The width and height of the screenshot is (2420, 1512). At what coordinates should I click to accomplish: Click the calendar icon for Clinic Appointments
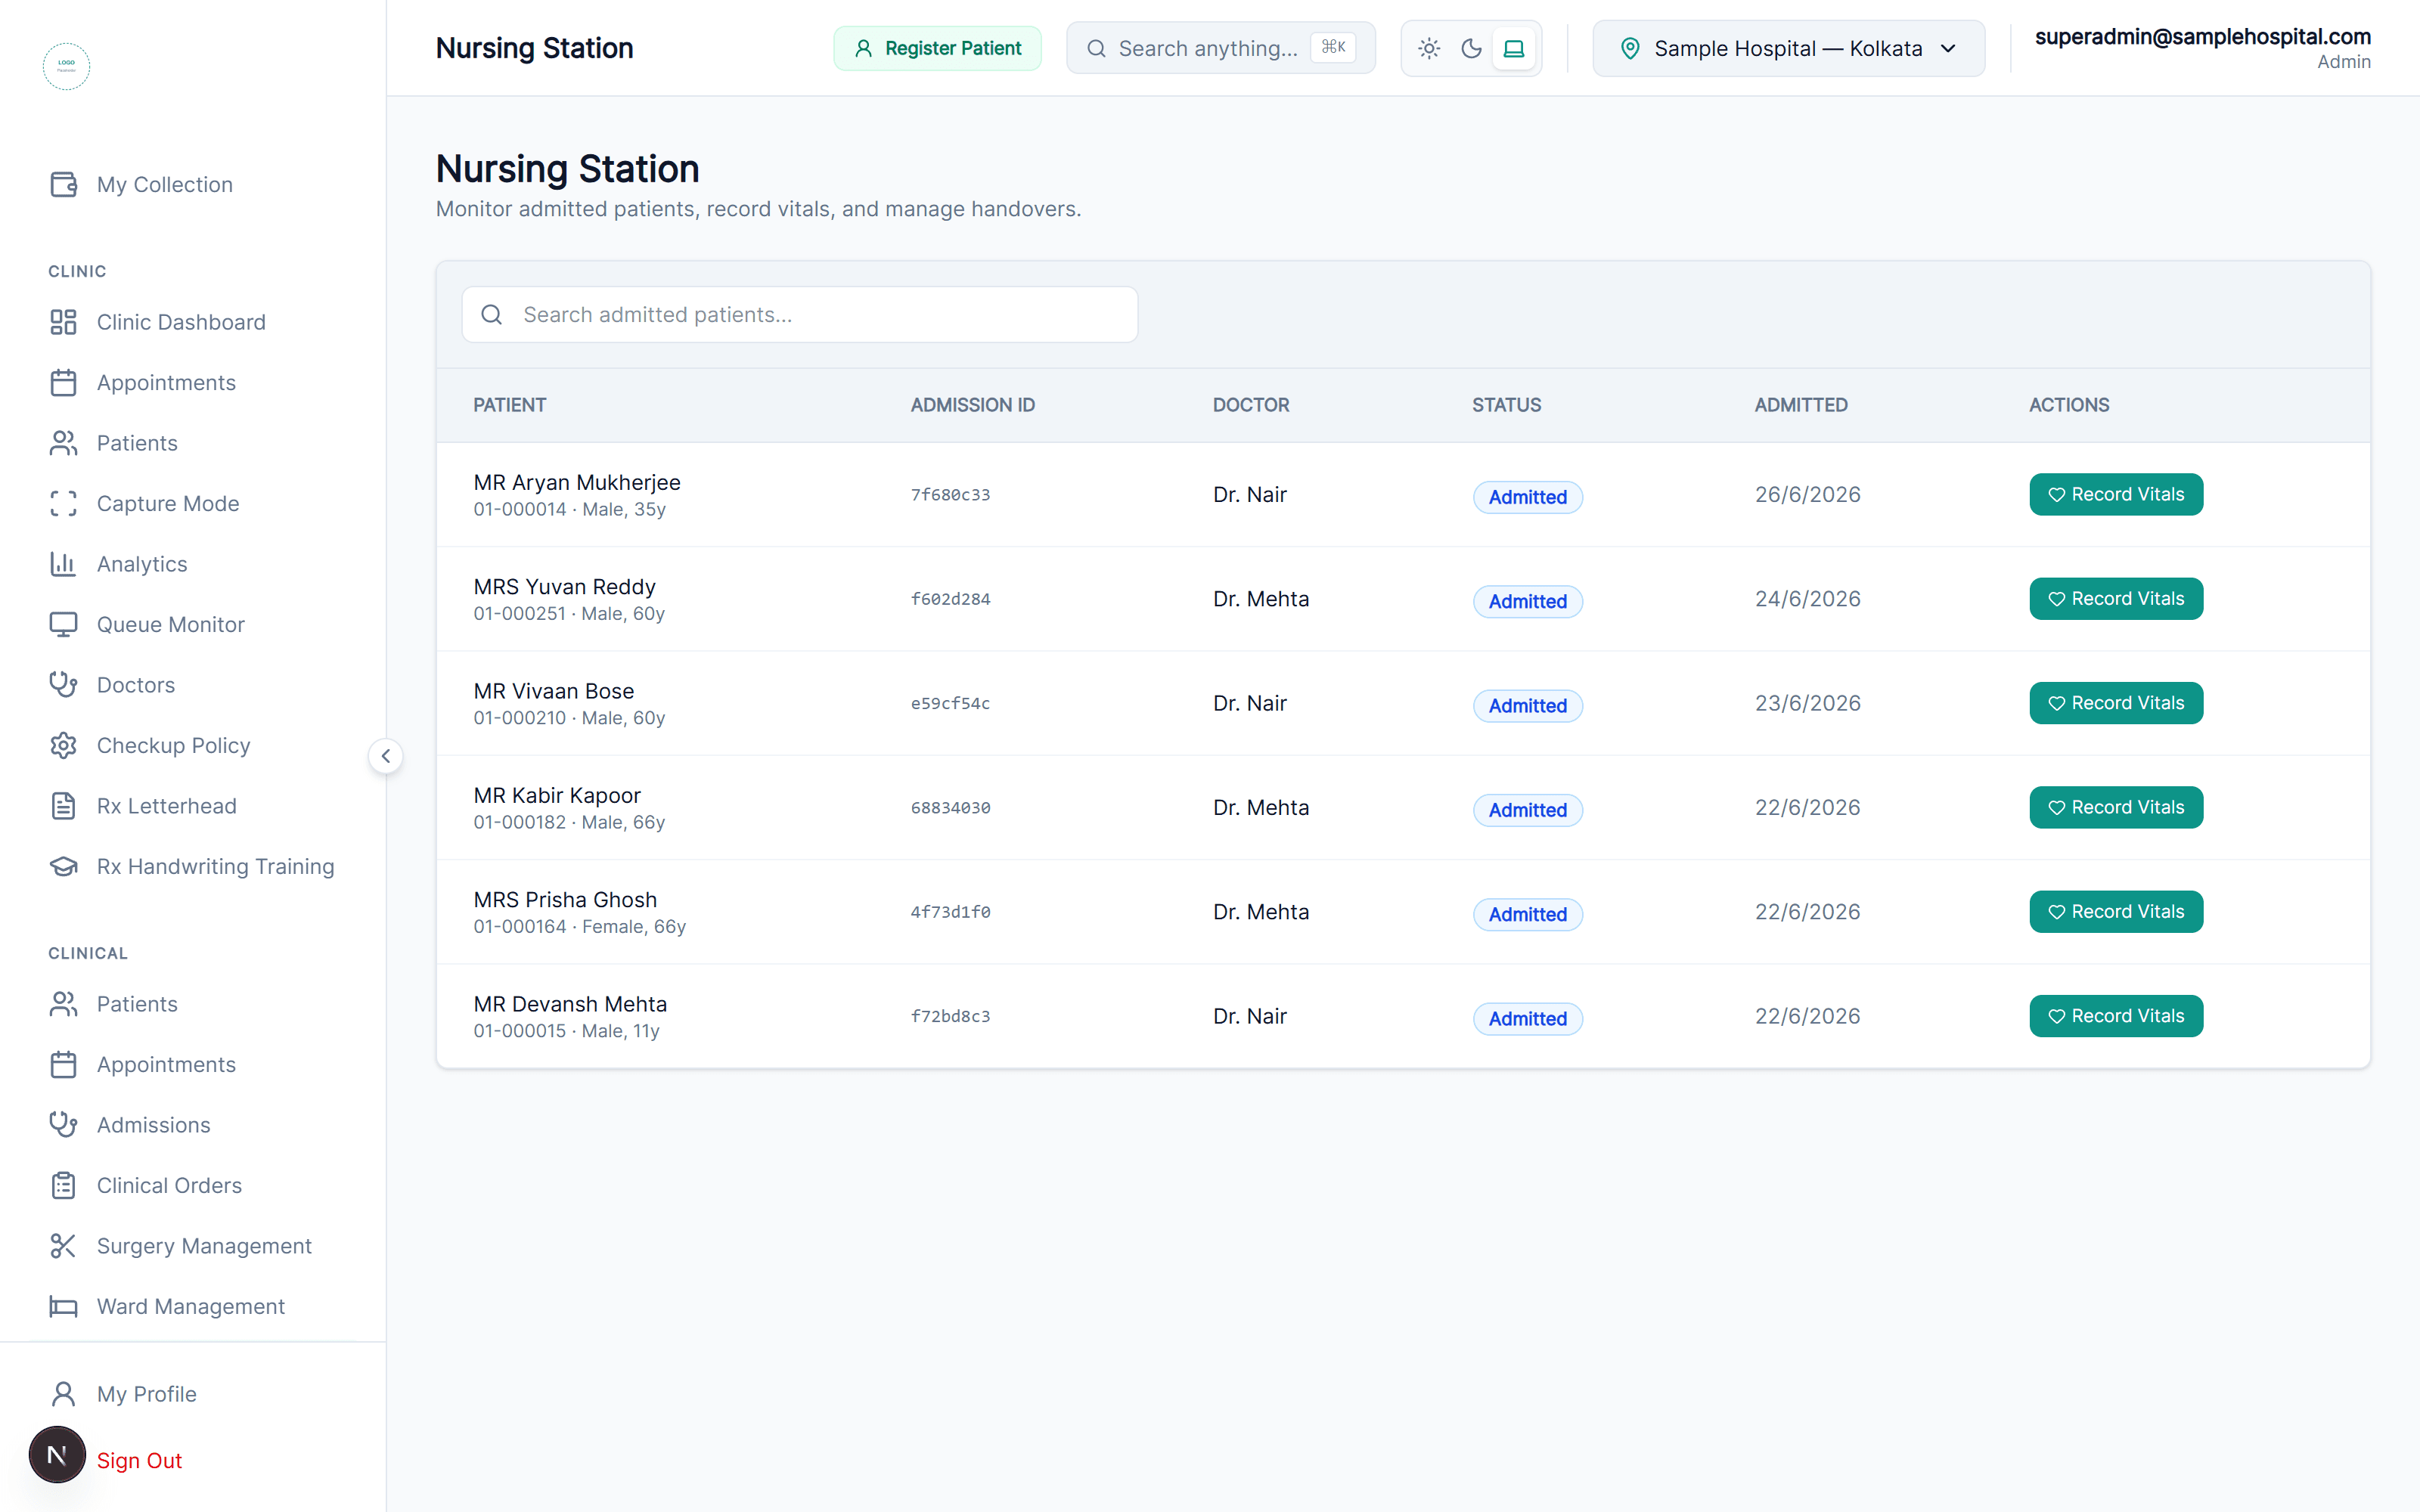click(x=63, y=383)
